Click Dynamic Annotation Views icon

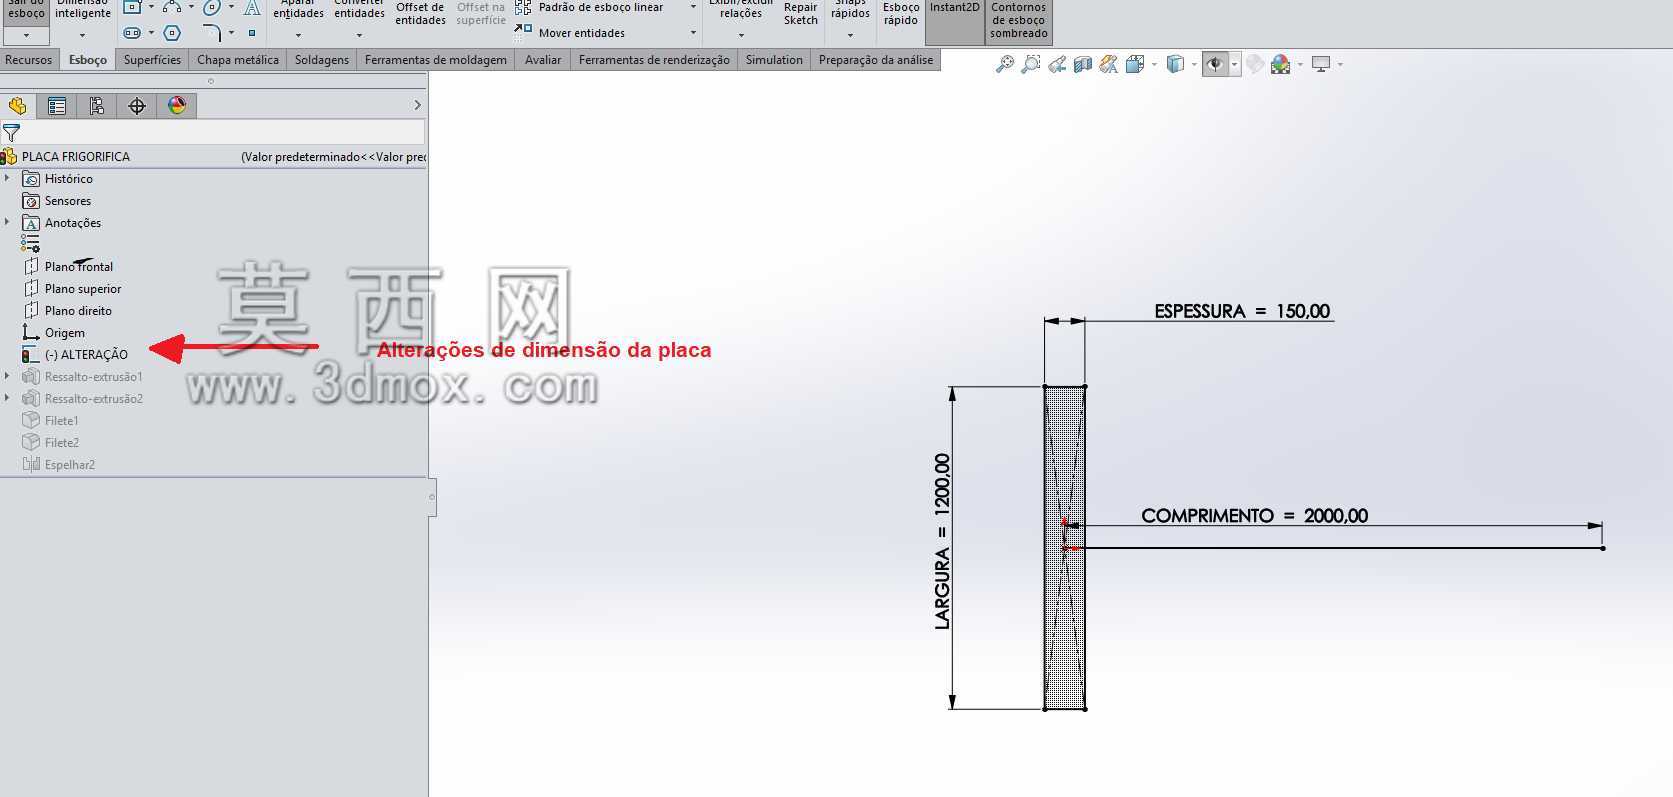[x=1108, y=64]
